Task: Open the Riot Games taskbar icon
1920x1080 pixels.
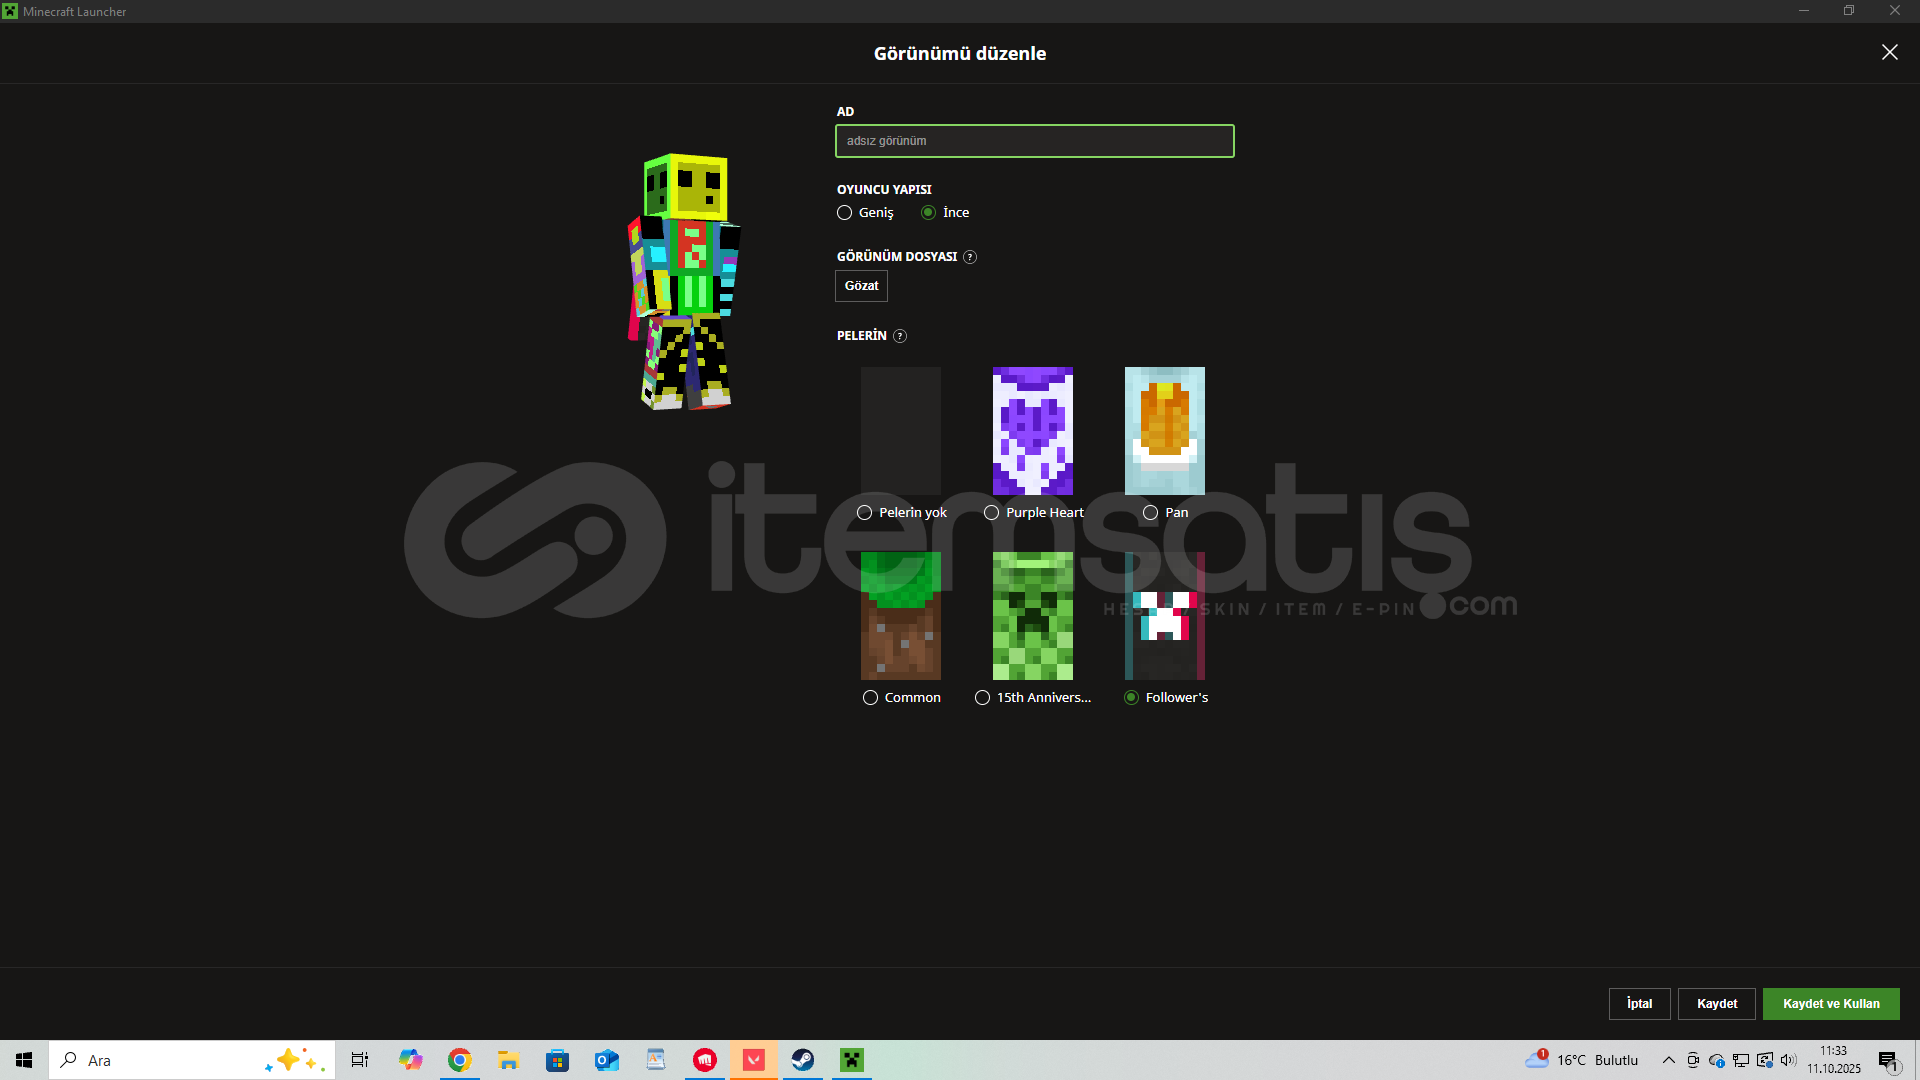Action: pyautogui.click(x=705, y=1060)
